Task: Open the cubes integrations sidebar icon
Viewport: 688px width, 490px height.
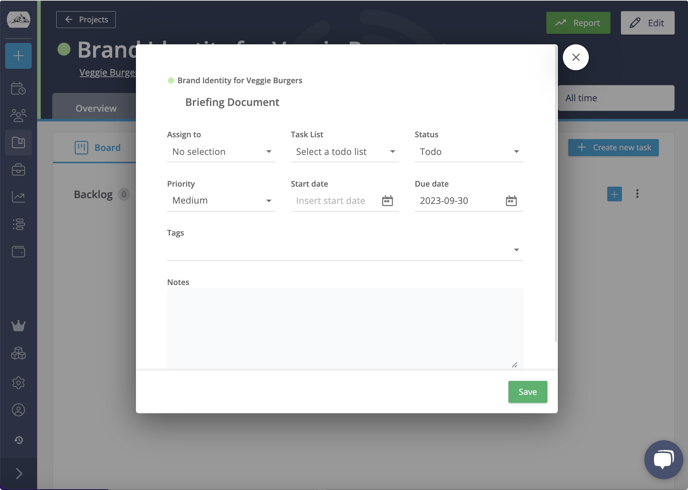Action: [x=18, y=353]
